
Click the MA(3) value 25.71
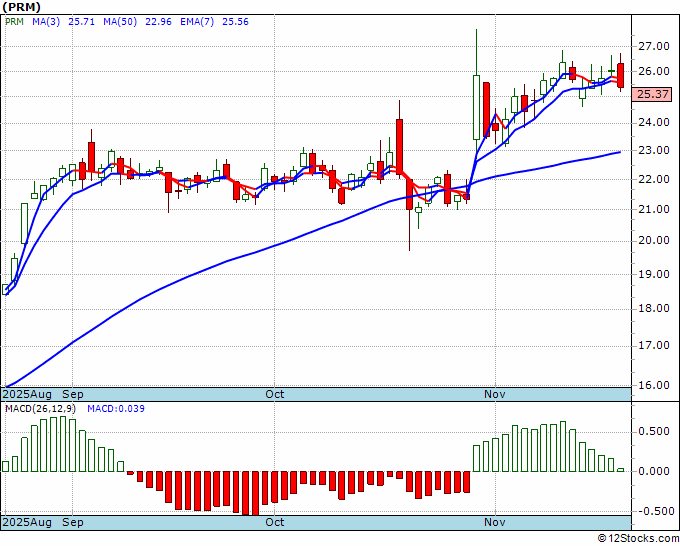82,22
